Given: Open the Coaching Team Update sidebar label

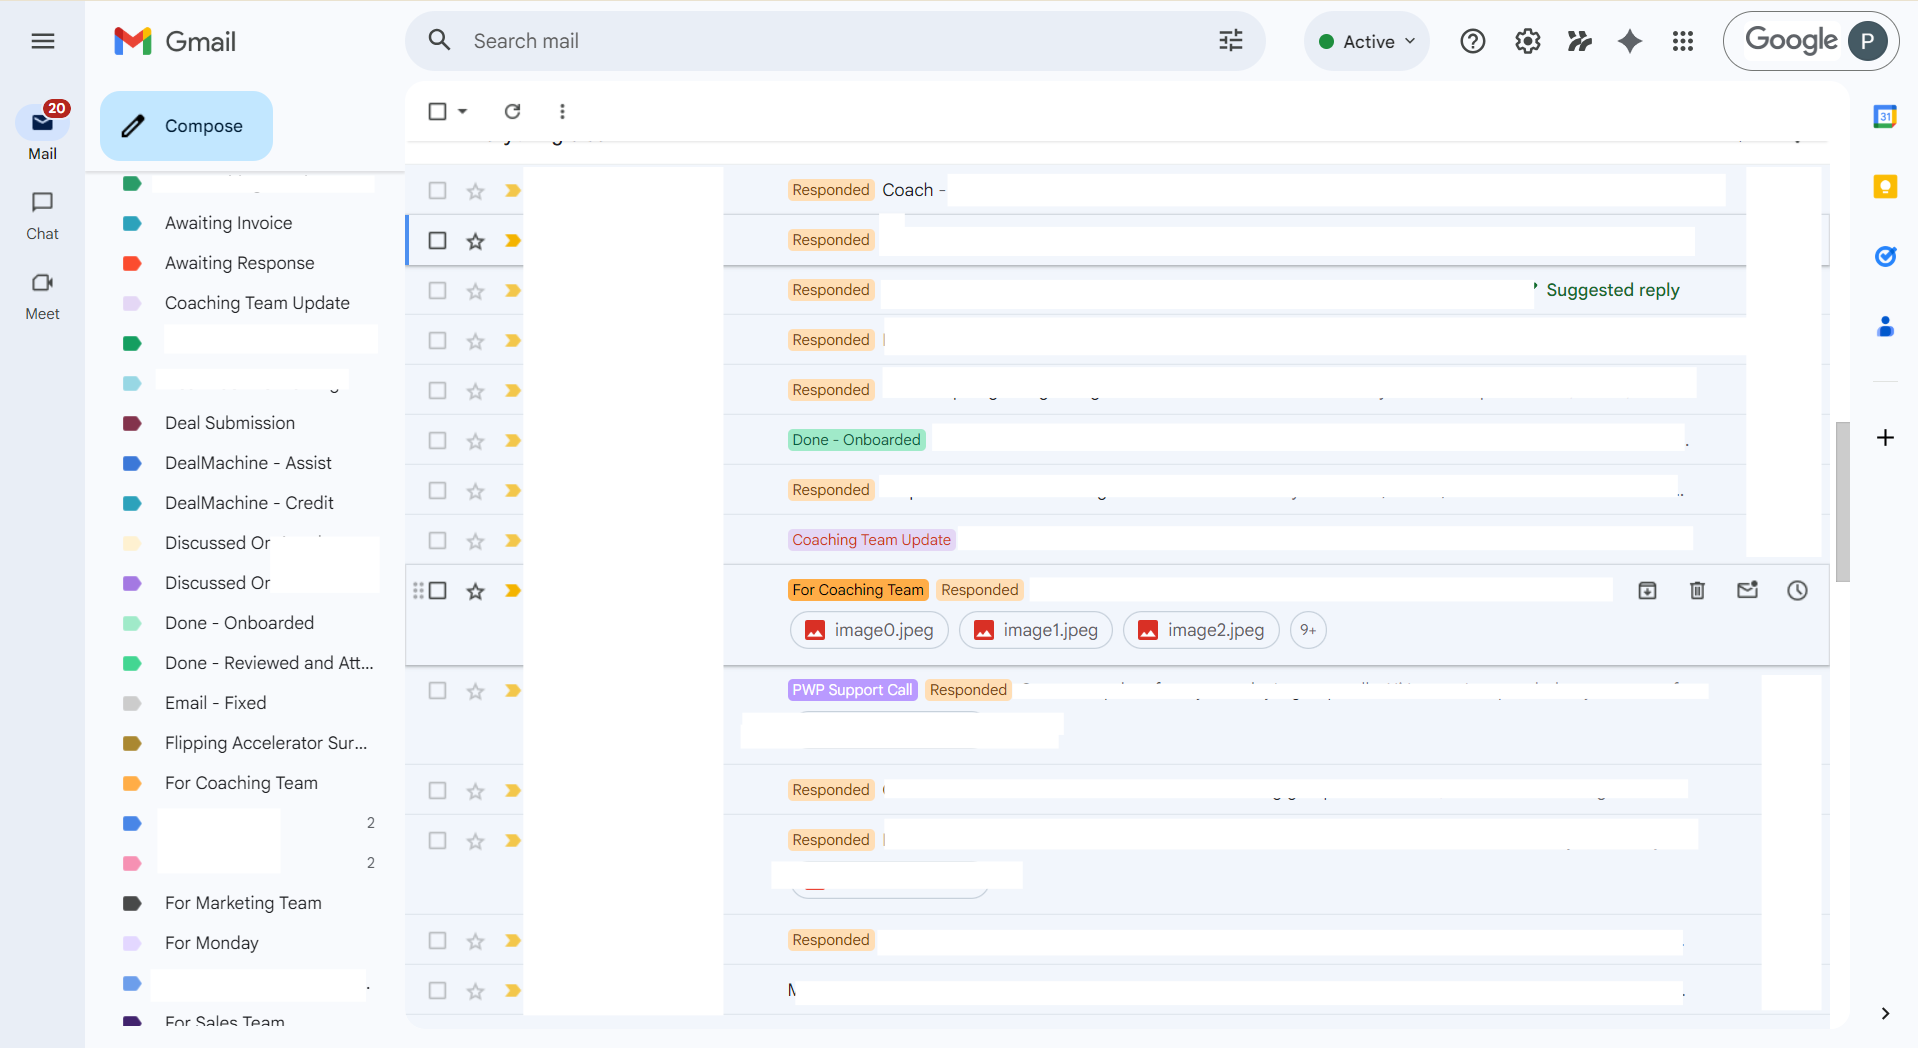Looking at the screenshot, I should coord(257,303).
